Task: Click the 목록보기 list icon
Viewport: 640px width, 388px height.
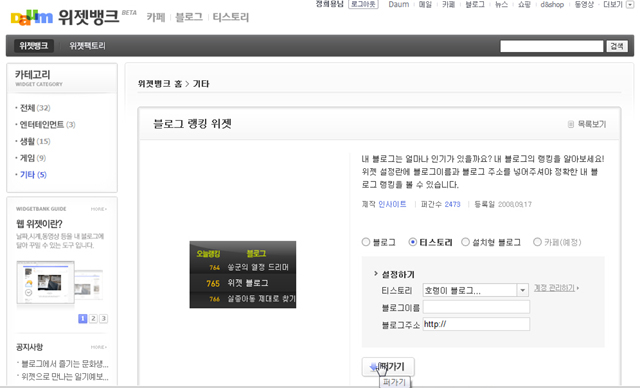Action: pyautogui.click(x=571, y=124)
